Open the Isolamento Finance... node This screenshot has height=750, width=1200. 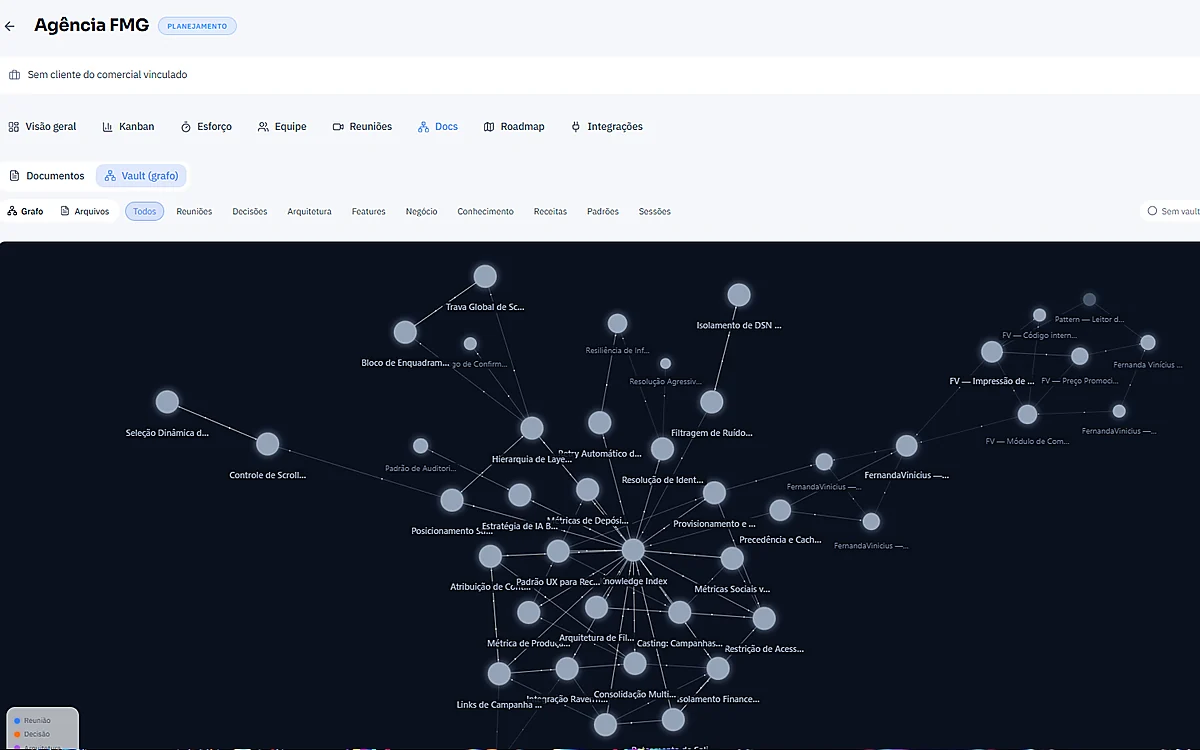tap(718, 668)
